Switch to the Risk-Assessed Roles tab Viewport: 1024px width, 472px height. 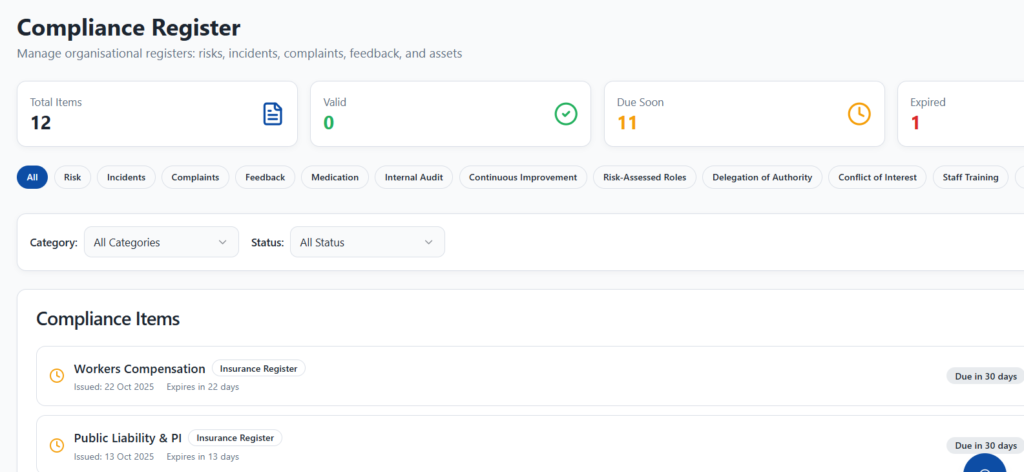tap(645, 178)
